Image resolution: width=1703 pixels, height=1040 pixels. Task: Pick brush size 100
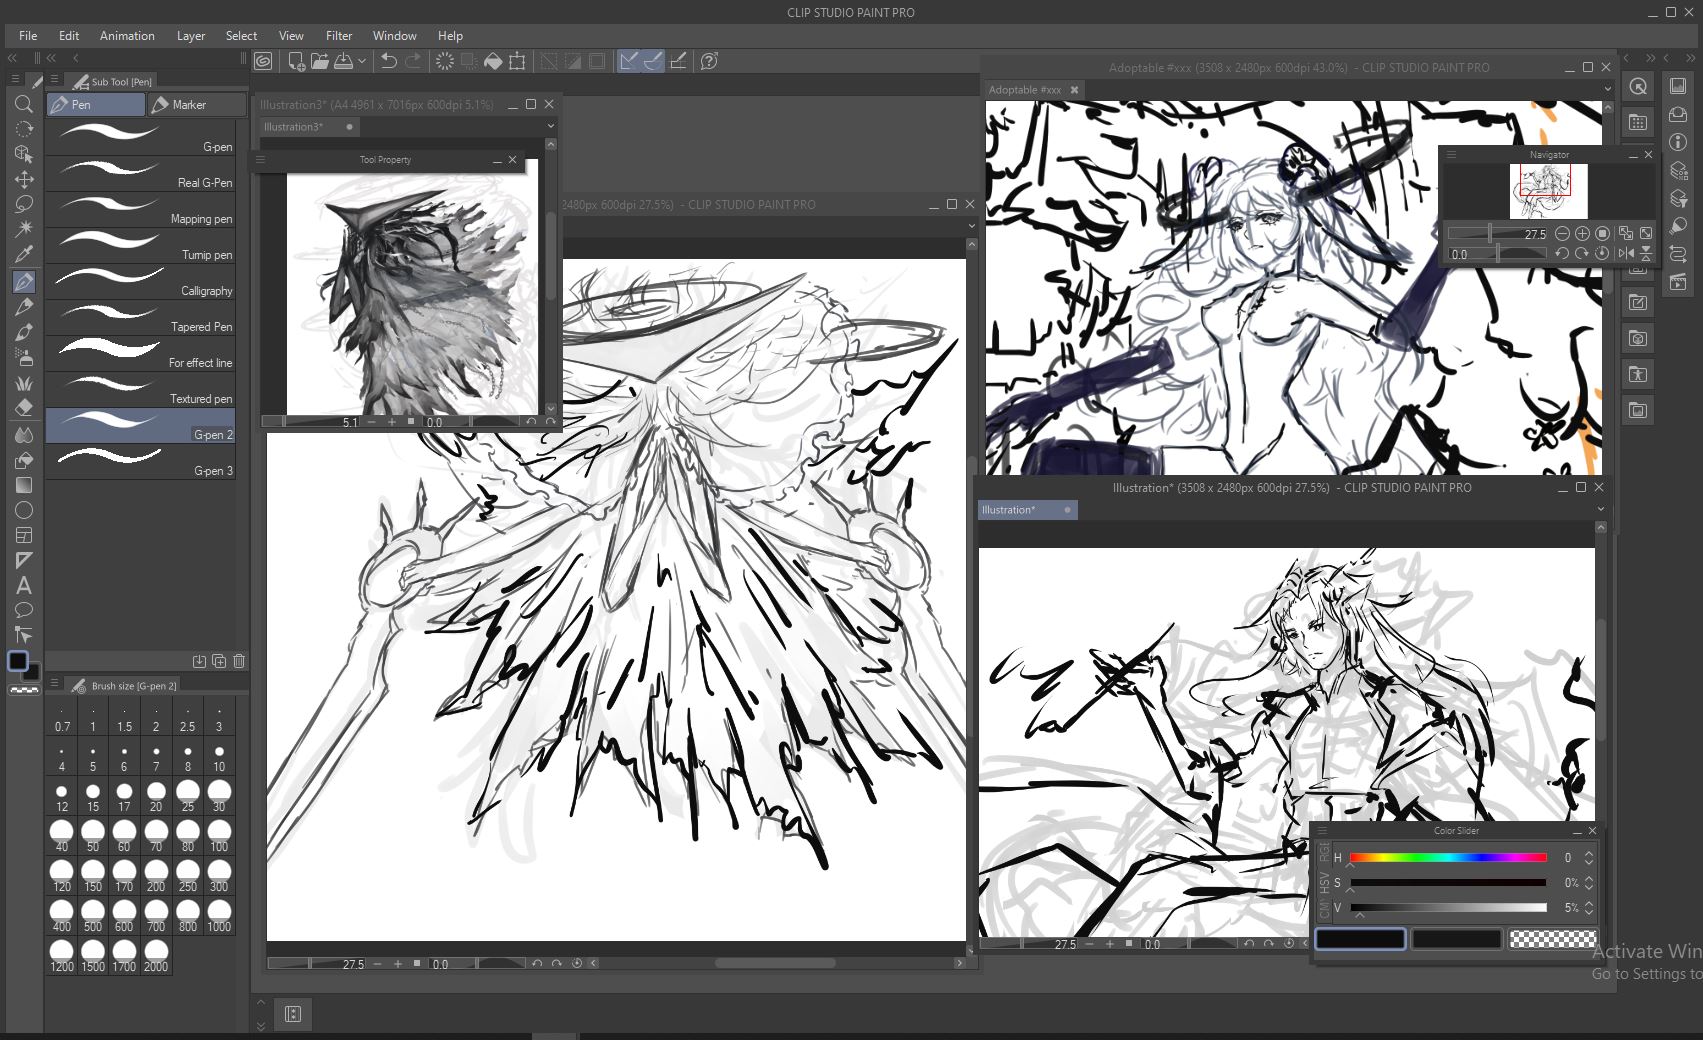click(x=219, y=836)
